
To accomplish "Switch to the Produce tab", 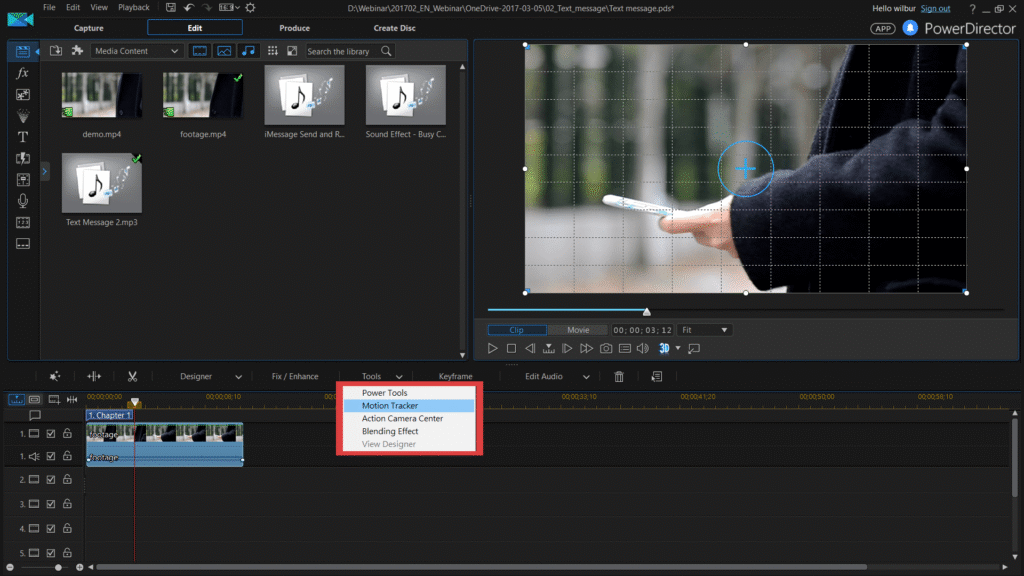I will (x=294, y=28).
